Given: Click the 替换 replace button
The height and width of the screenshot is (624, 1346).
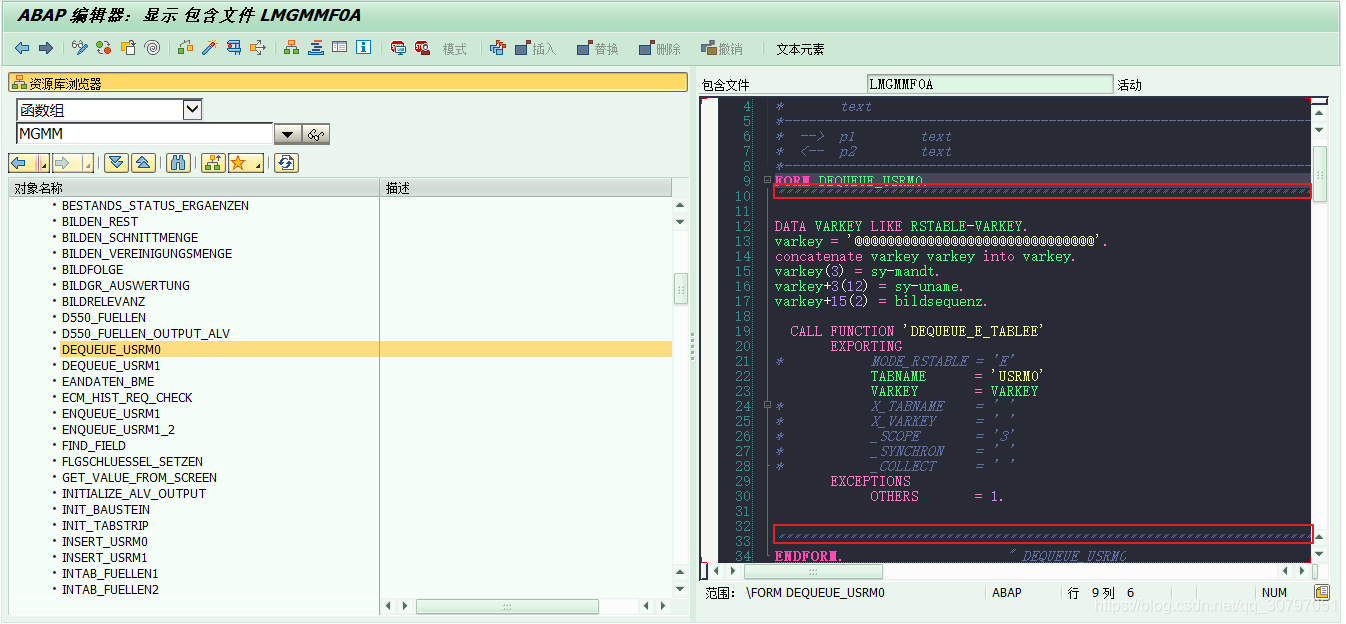Looking at the screenshot, I should [x=598, y=49].
